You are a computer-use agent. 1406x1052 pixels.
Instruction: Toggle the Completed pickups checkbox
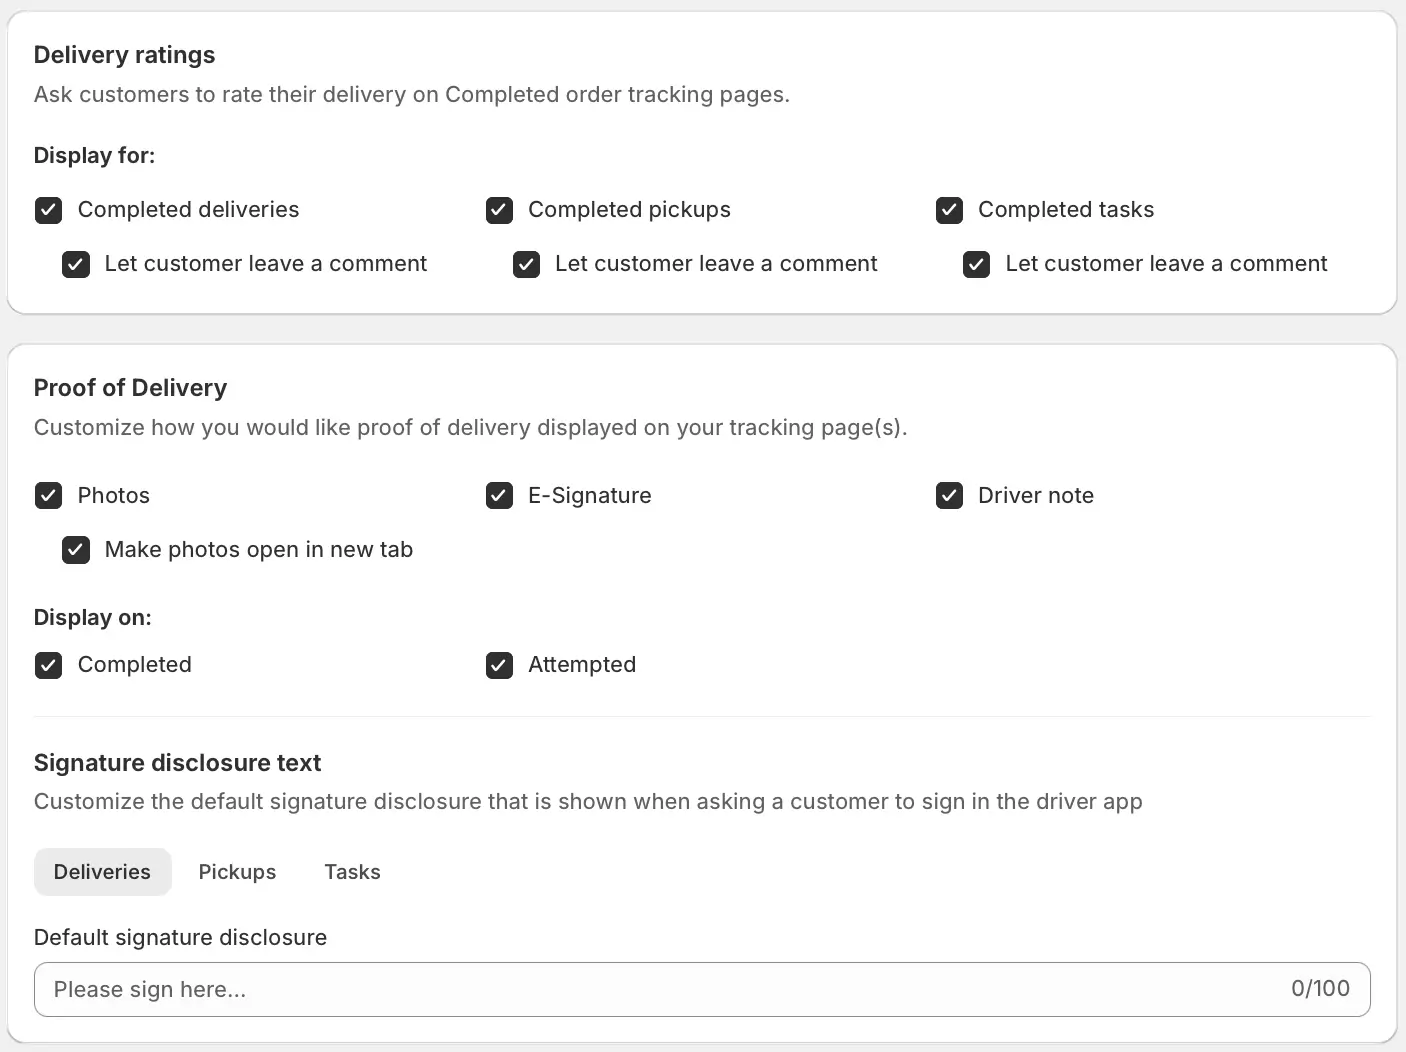pyautogui.click(x=499, y=210)
